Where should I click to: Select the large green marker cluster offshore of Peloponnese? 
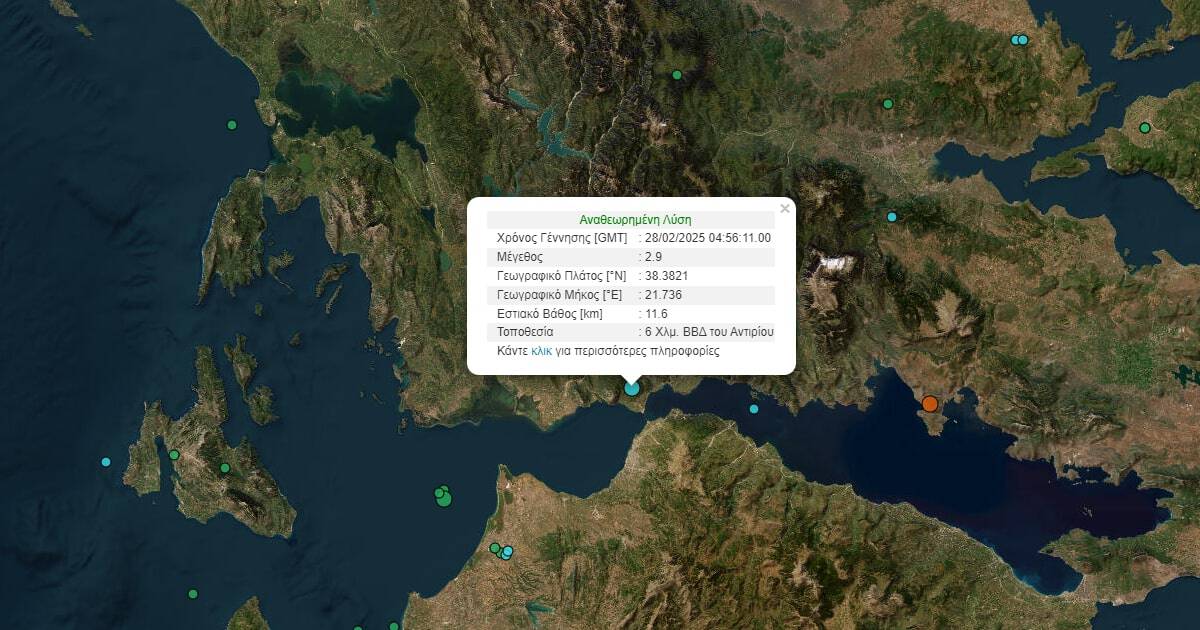443,496
